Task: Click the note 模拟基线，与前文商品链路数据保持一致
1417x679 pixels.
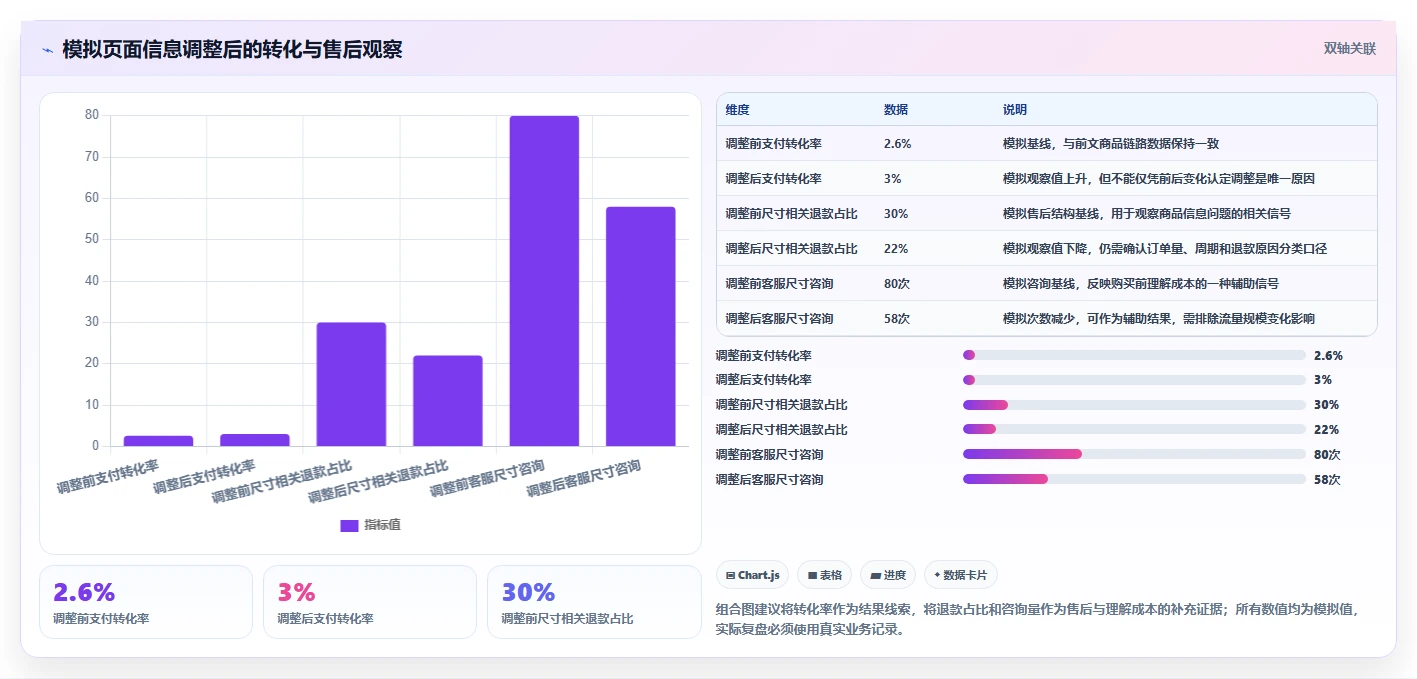Action: point(1111,144)
